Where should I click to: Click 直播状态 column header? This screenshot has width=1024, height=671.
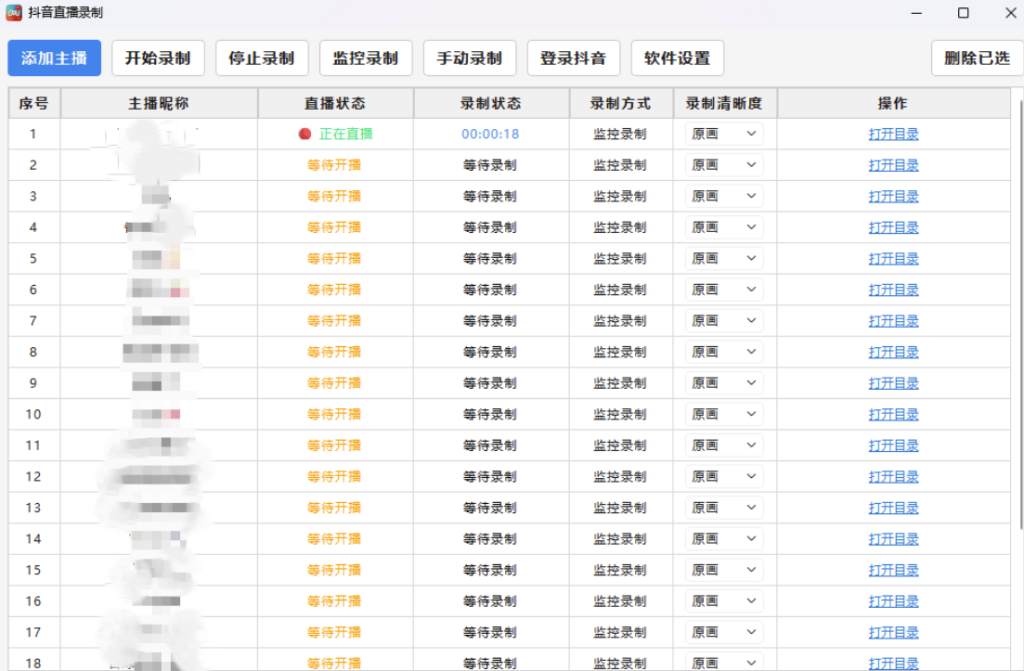335,103
